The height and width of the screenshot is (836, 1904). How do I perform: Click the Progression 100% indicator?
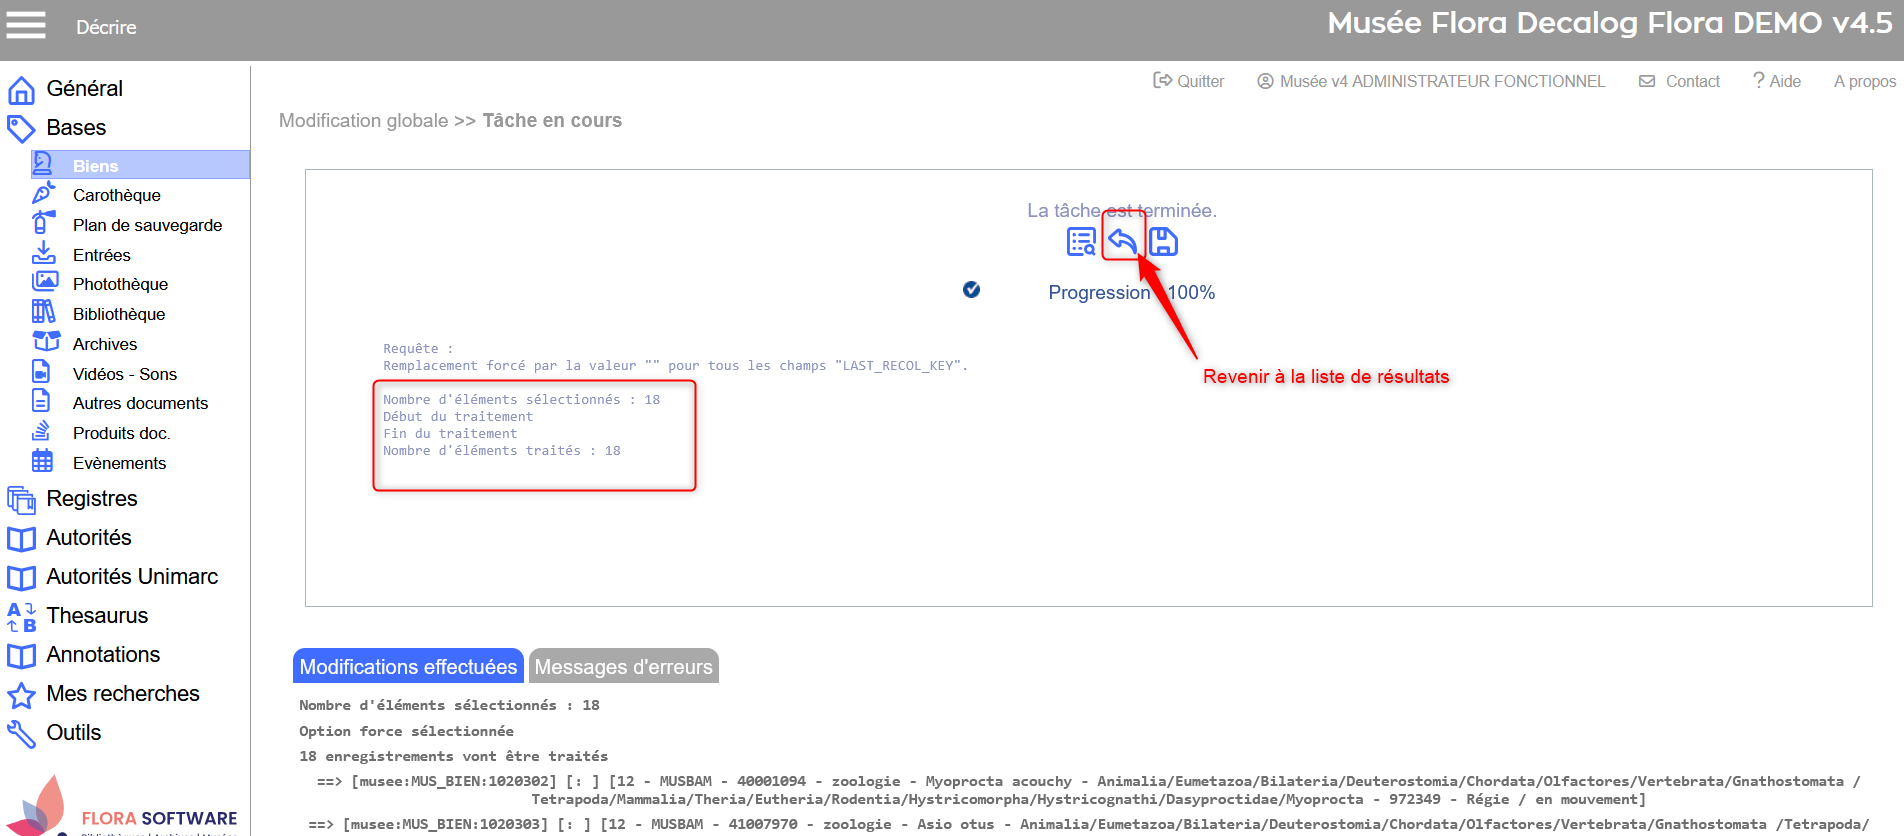pos(1131,293)
